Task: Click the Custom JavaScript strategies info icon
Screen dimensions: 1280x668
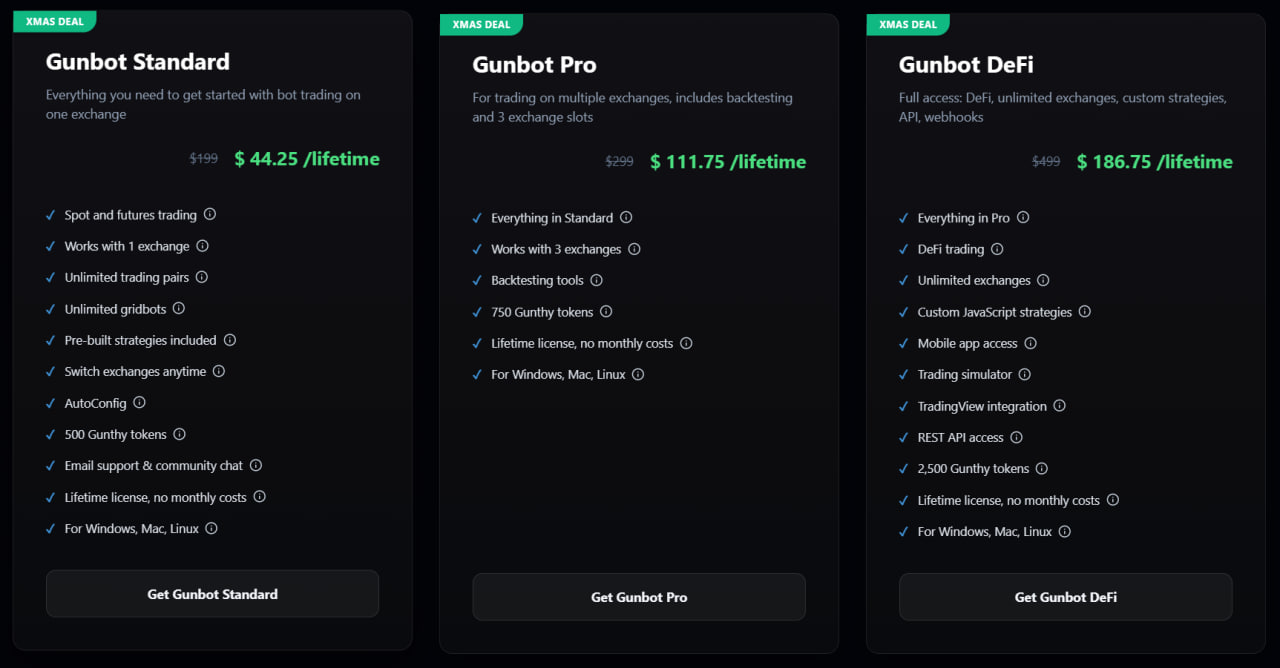Action: 1084,311
